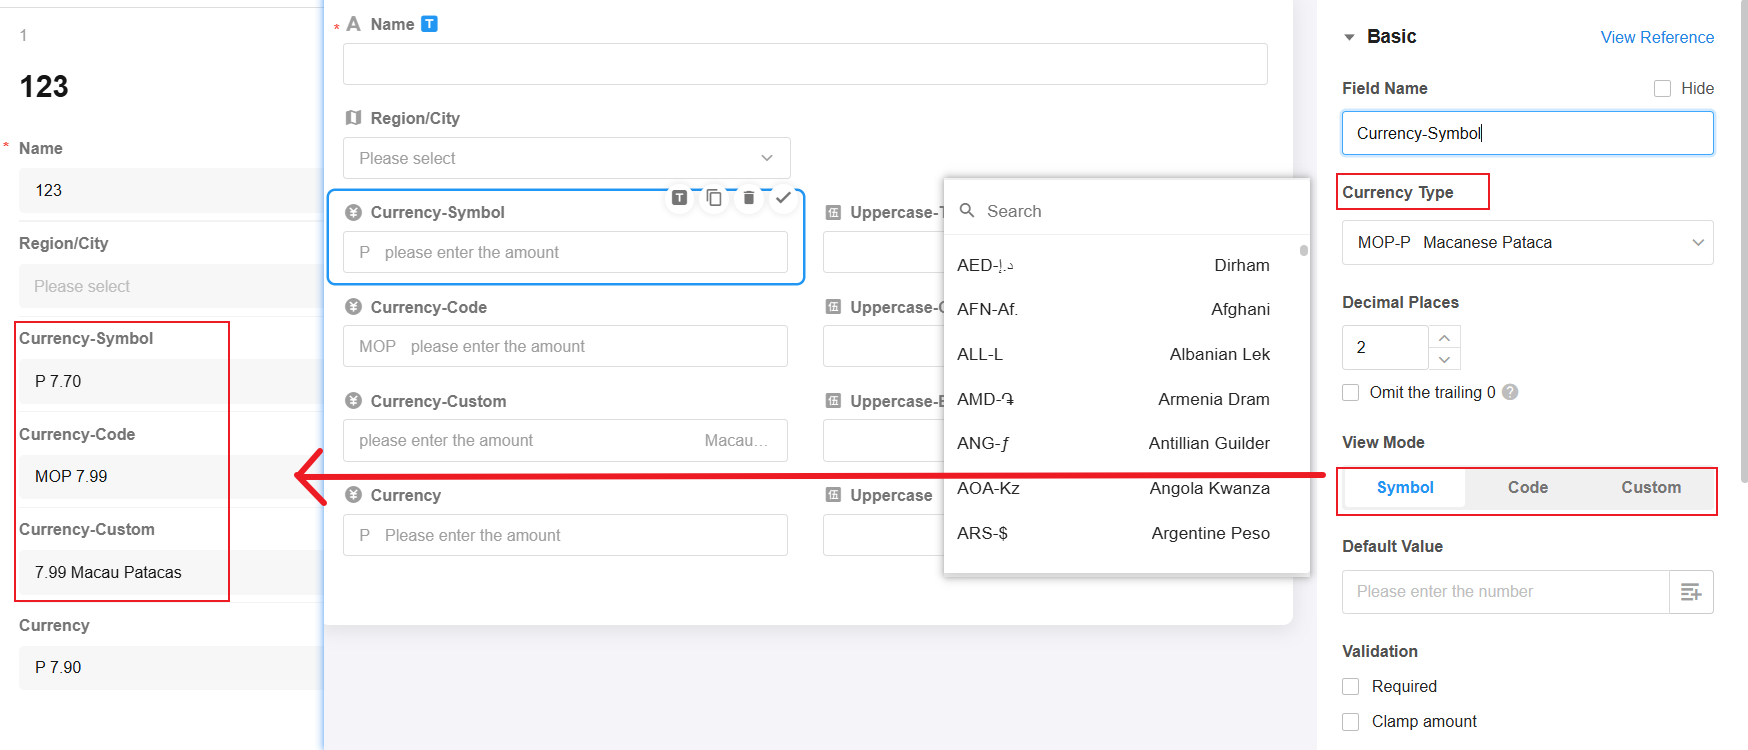This screenshot has width=1748, height=750.
Task: Choose AED Dirham from the currency list
Action: 1120,265
